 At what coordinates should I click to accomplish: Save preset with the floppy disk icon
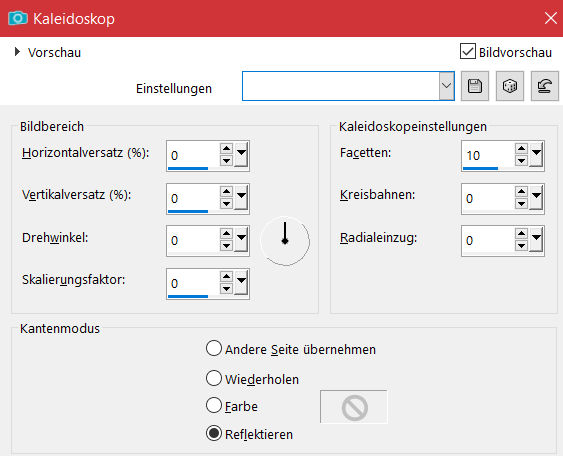[x=475, y=86]
